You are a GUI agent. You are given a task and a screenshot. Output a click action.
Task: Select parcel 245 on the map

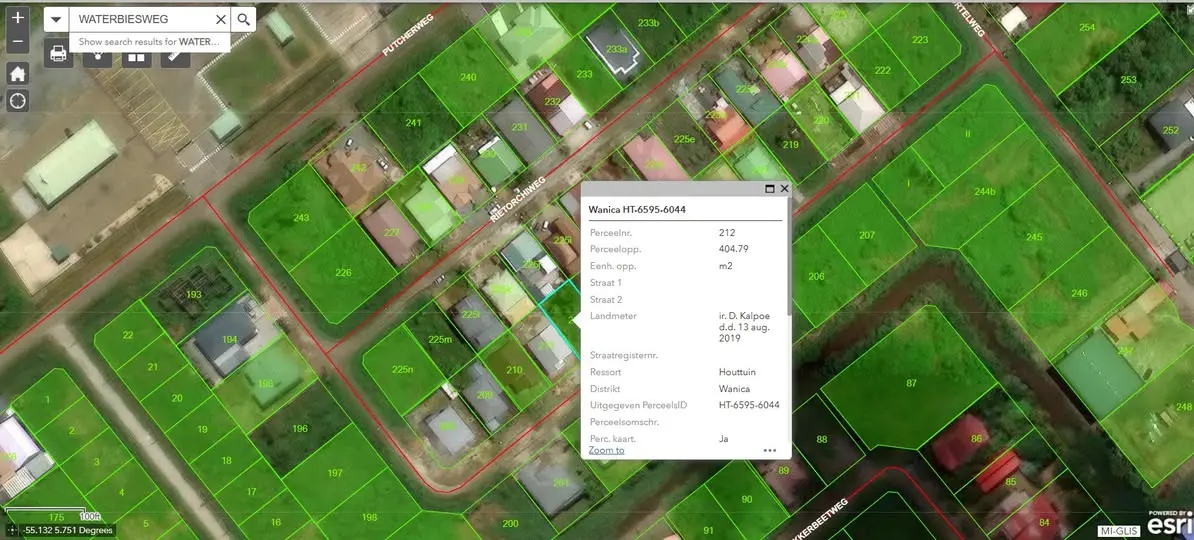(x=1033, y=238)
